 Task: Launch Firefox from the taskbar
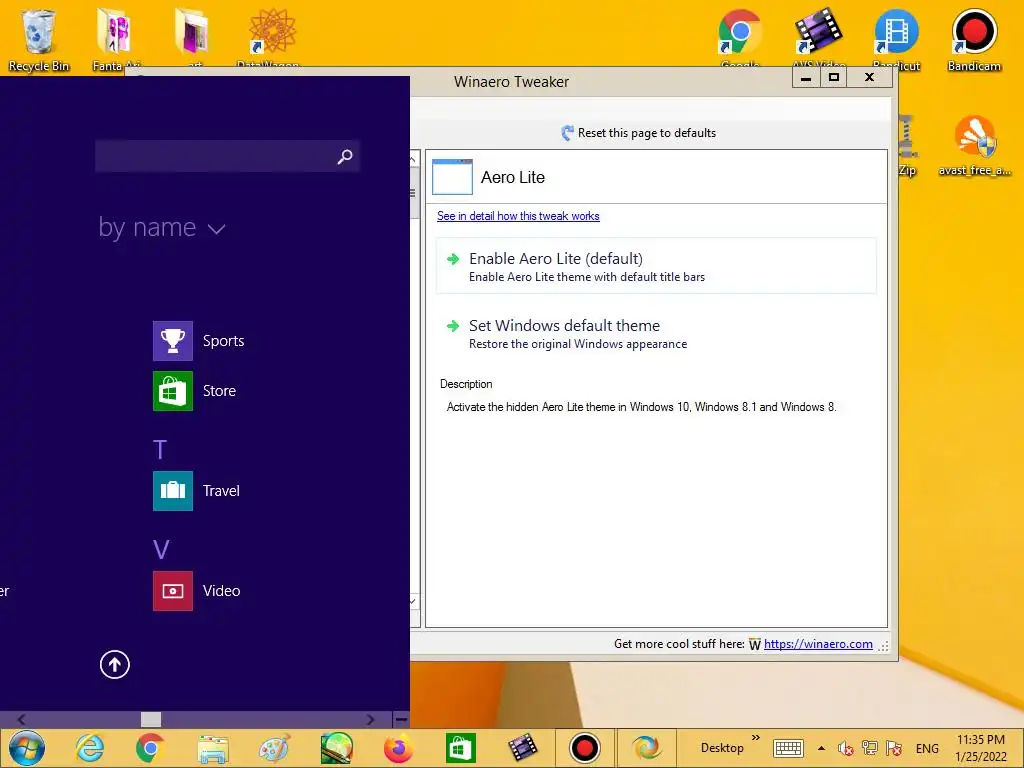(x=398, y=749)
